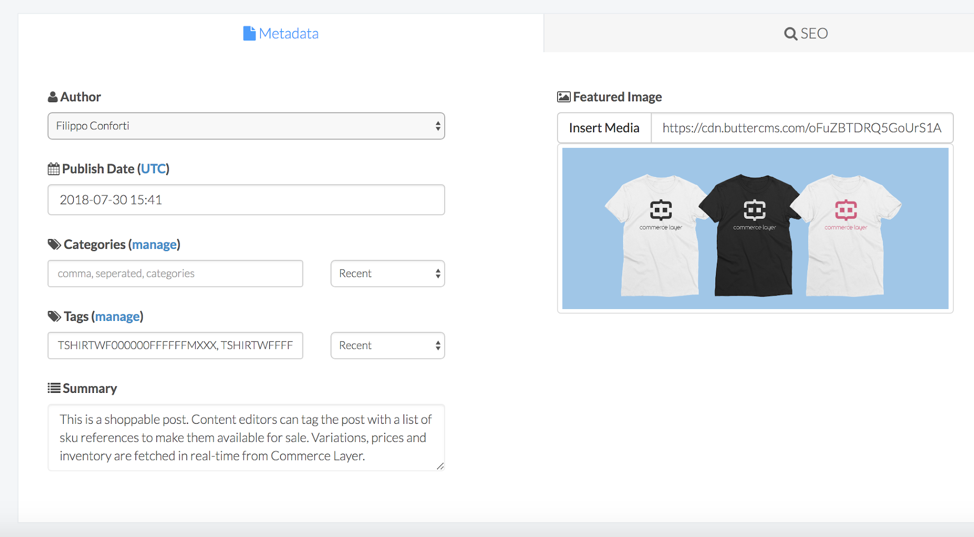Grab the Summary textarea resize handle
Screen dimensions: 974x537
point(440,466)
